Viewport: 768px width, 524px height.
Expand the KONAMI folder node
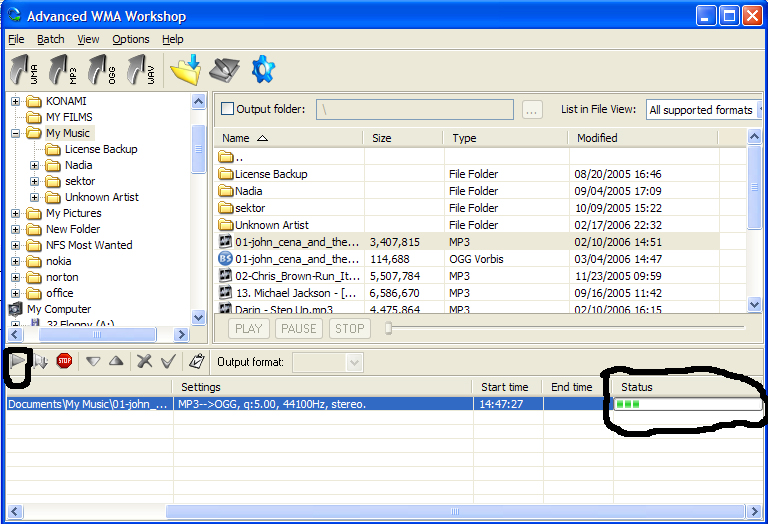tap(16, 101)
